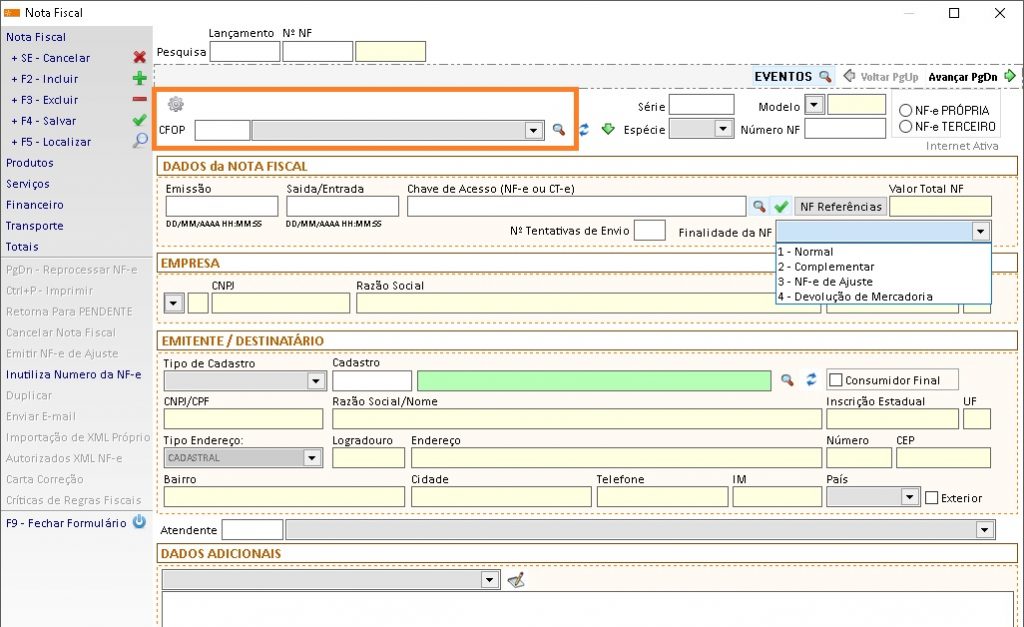Open the Financeiro section in sidebar

28,205
